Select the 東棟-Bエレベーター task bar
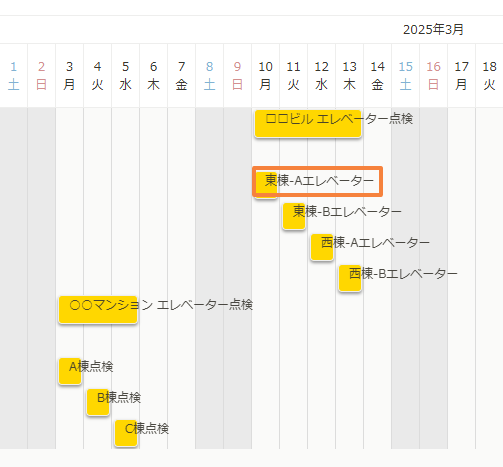 (294, 216)
